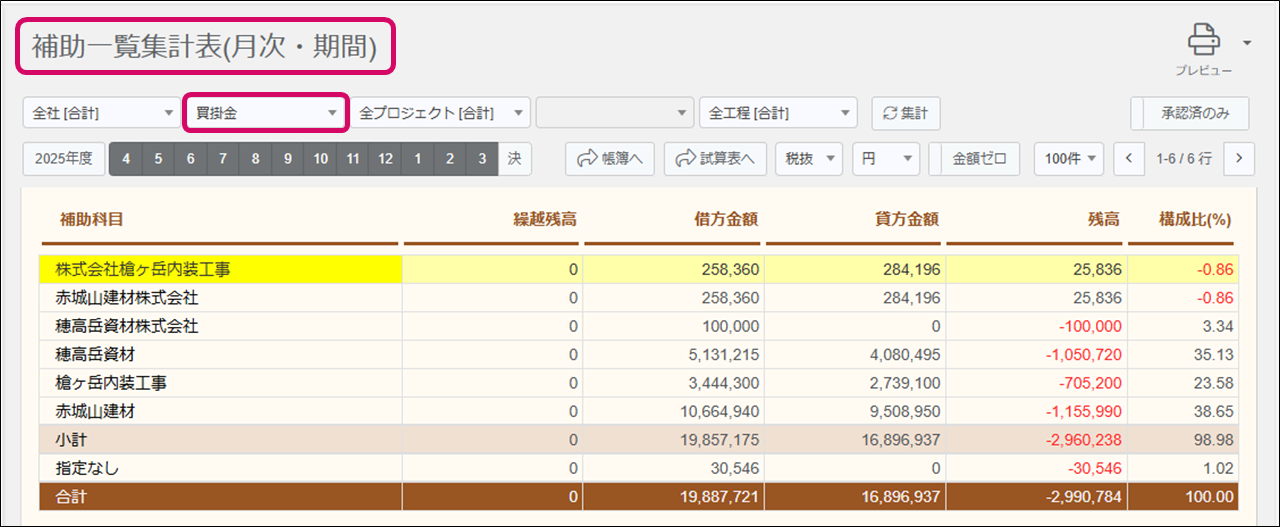Change the 100件 rows per page
Viewport: 1280px width, 527px height.
click(x=1068, y=158)
